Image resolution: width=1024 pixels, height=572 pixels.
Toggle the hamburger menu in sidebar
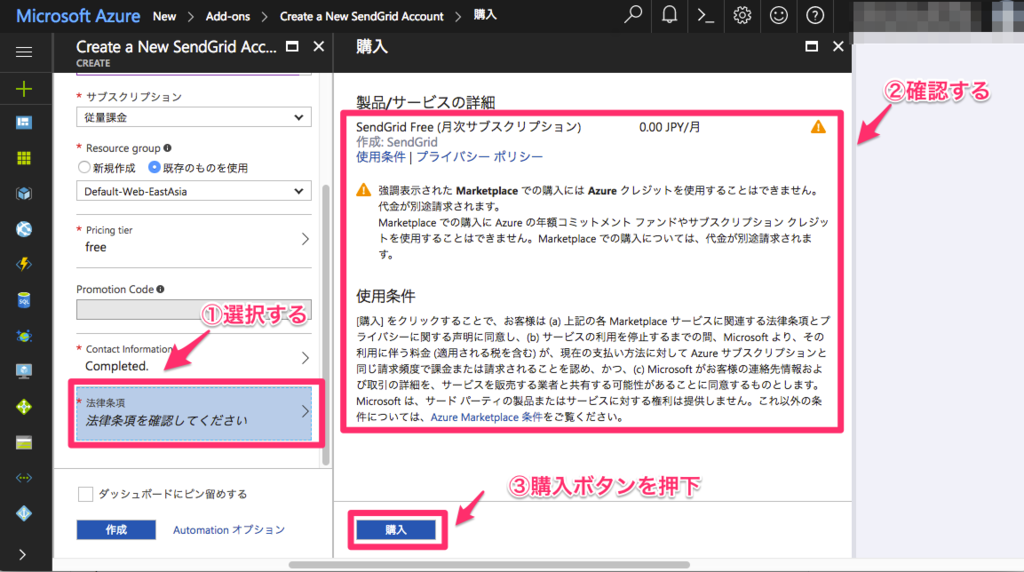pyautogui.click(x=24, y=52)
